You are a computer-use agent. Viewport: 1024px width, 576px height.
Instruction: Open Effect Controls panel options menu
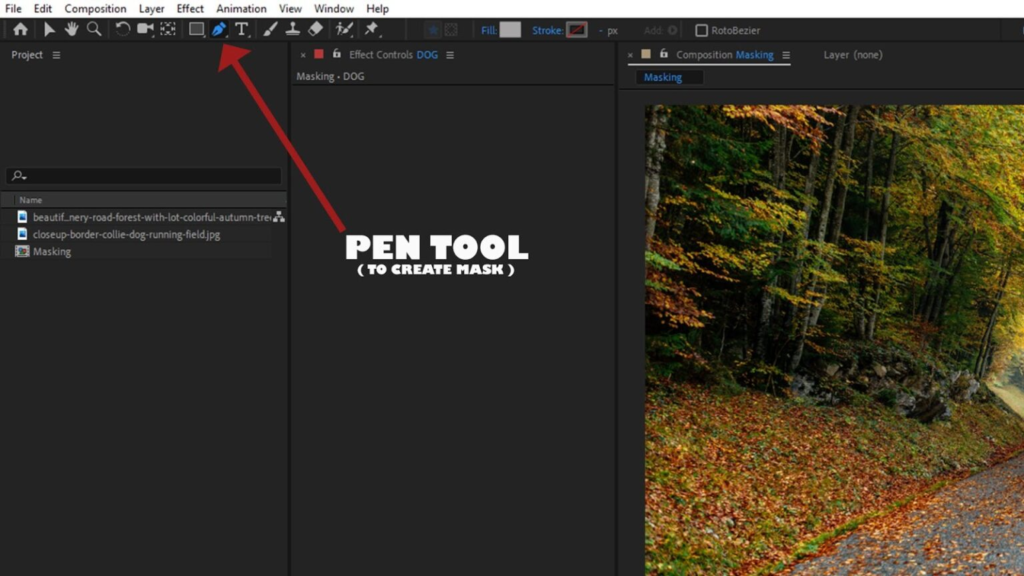450,55
